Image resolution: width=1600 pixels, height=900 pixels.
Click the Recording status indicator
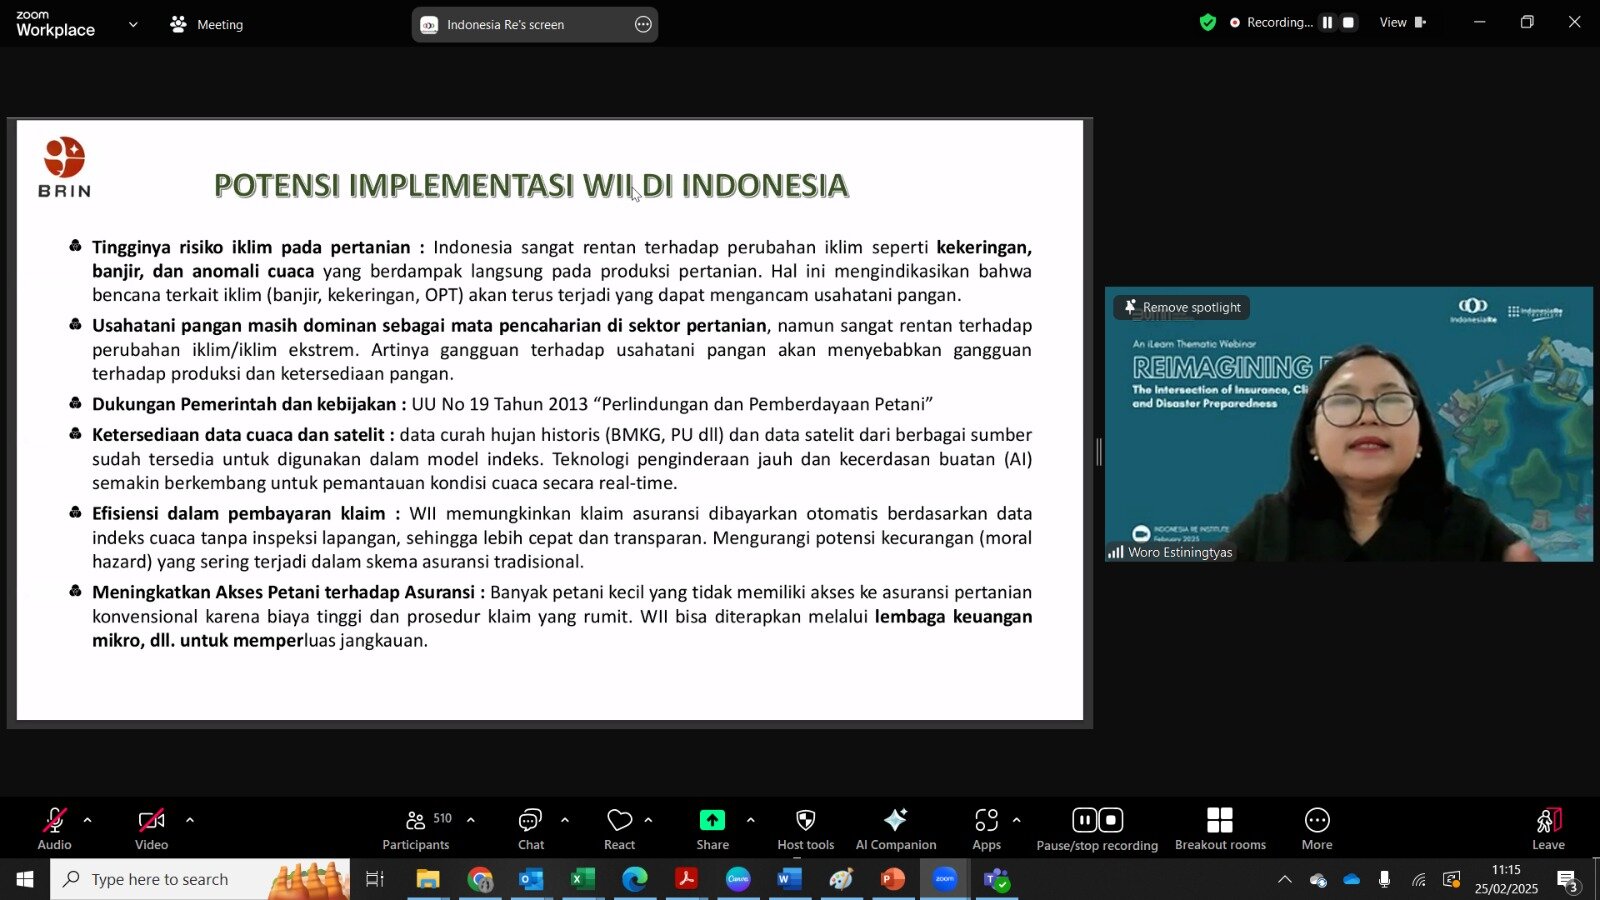tap(1271, 22)
